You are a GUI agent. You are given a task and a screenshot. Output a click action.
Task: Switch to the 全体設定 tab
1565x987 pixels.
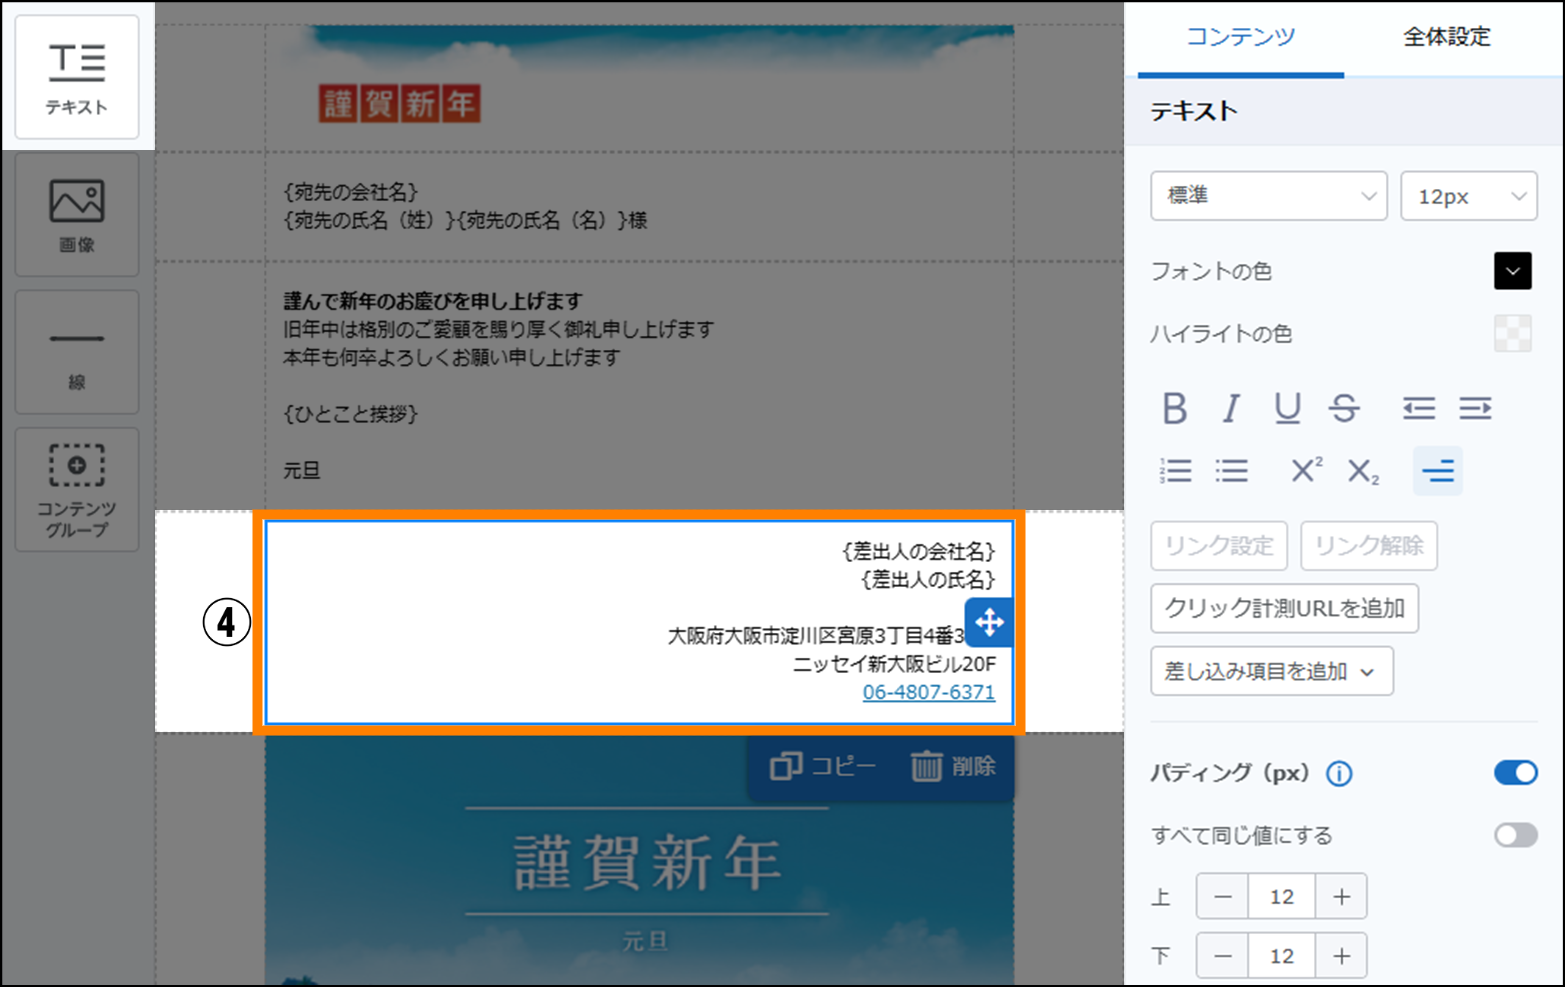pyautogui.click(x=1446, y=38)
